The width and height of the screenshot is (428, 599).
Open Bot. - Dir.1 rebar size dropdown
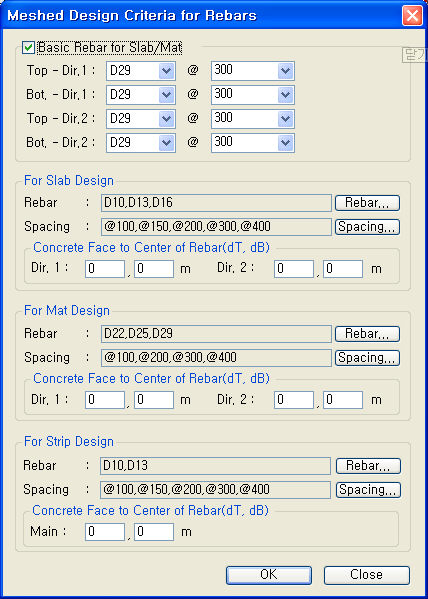tap(141, 95)
